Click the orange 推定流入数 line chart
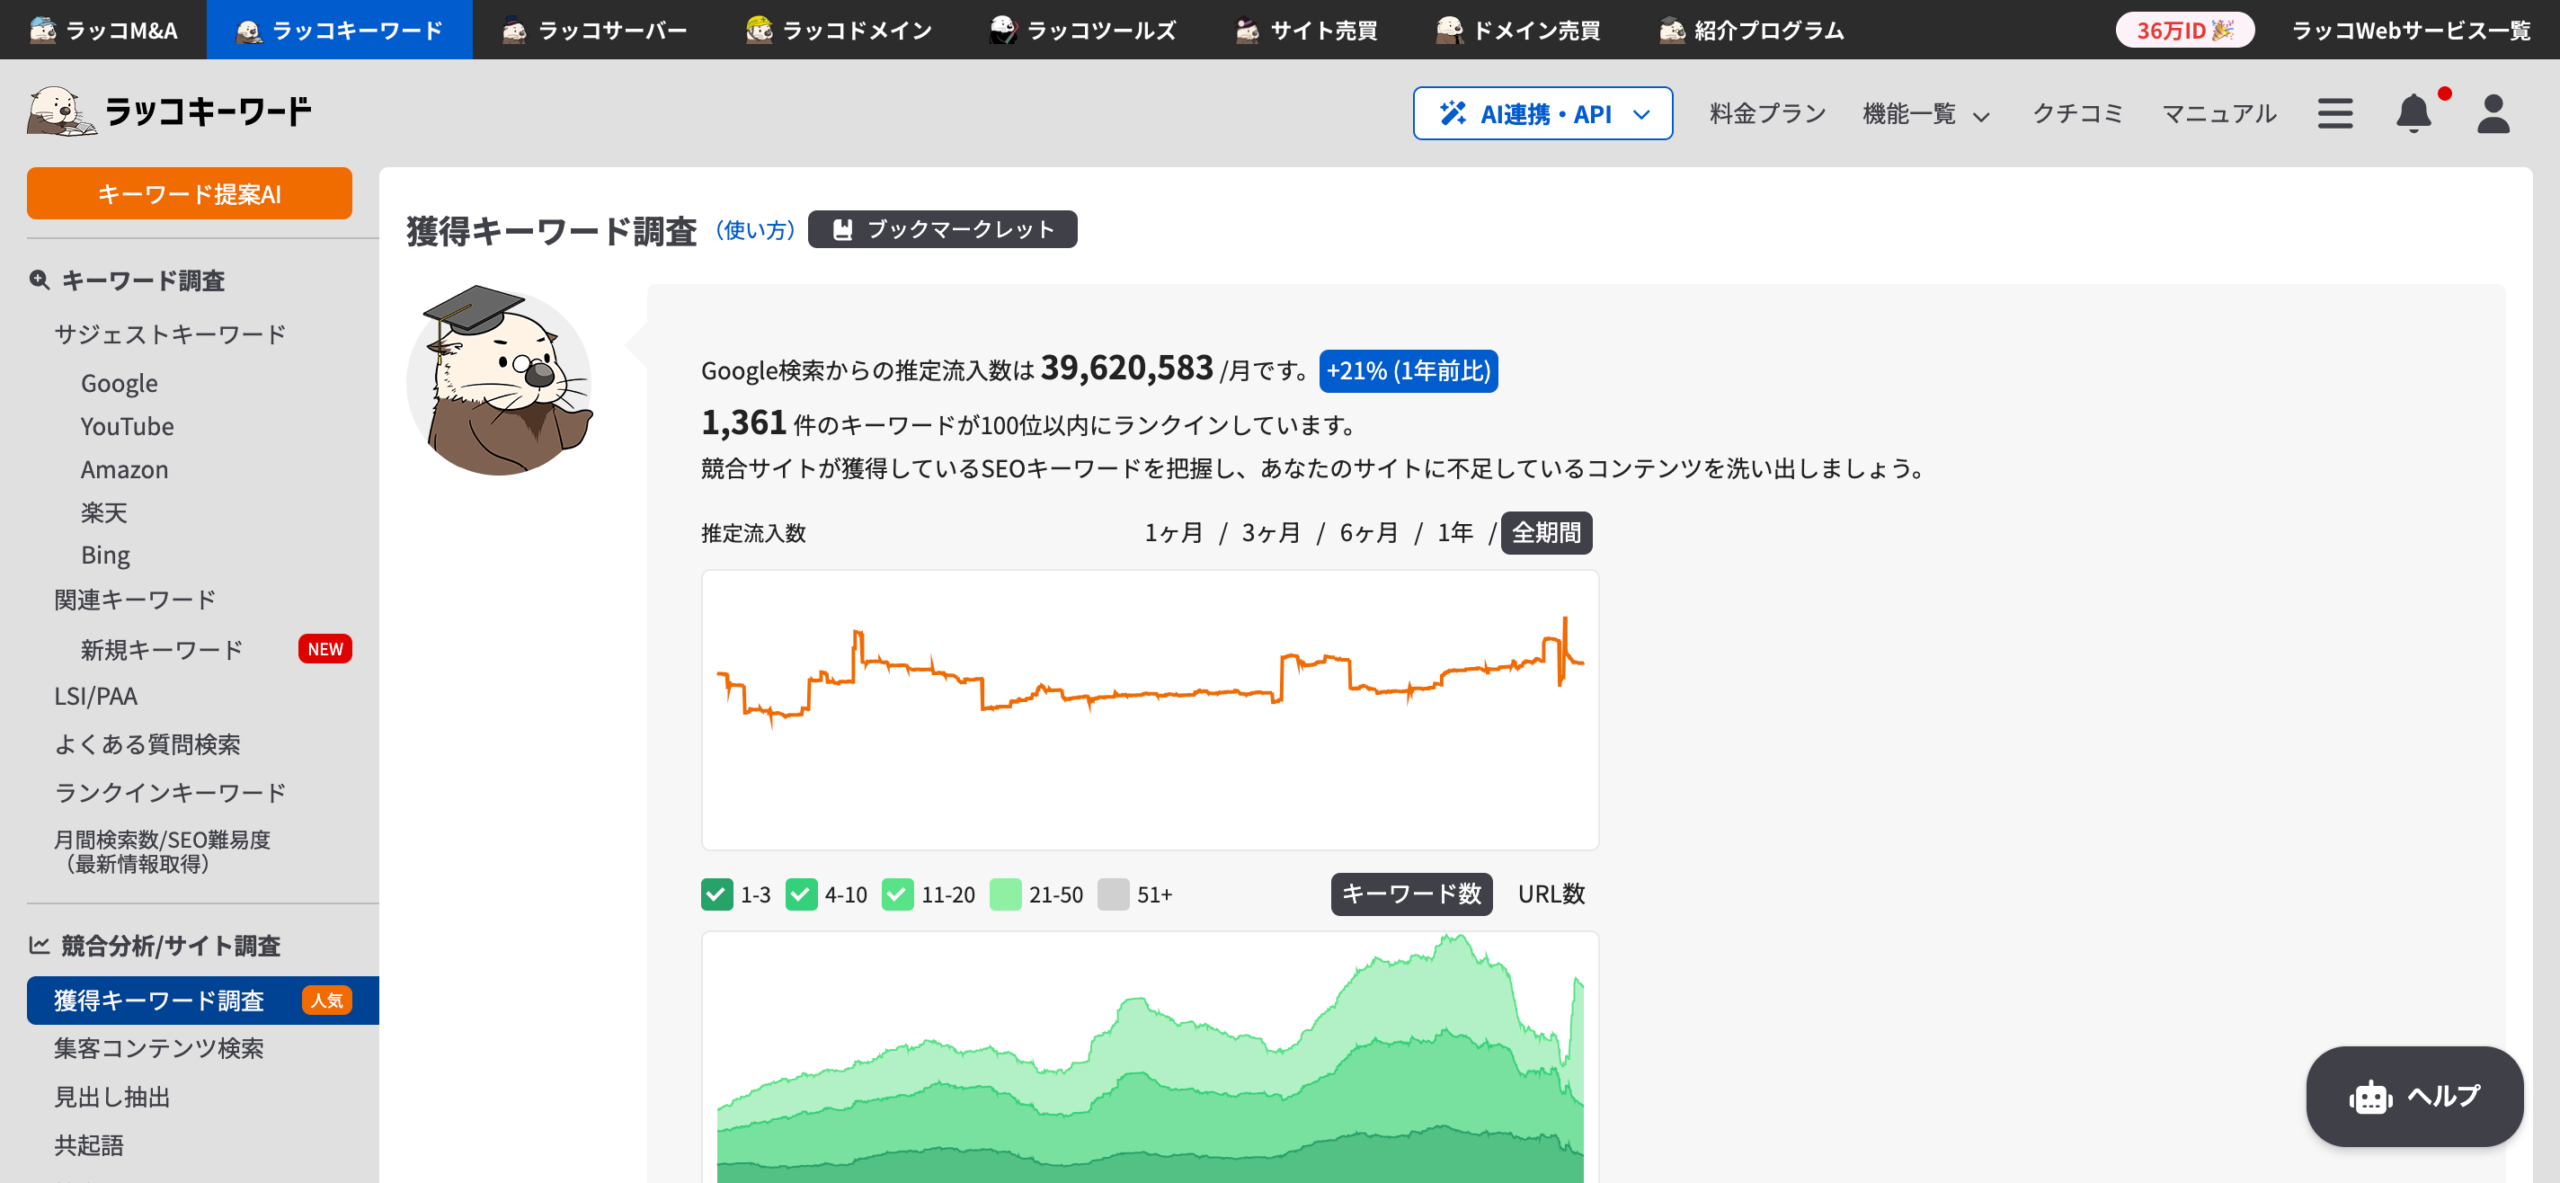 [1150, 710]
